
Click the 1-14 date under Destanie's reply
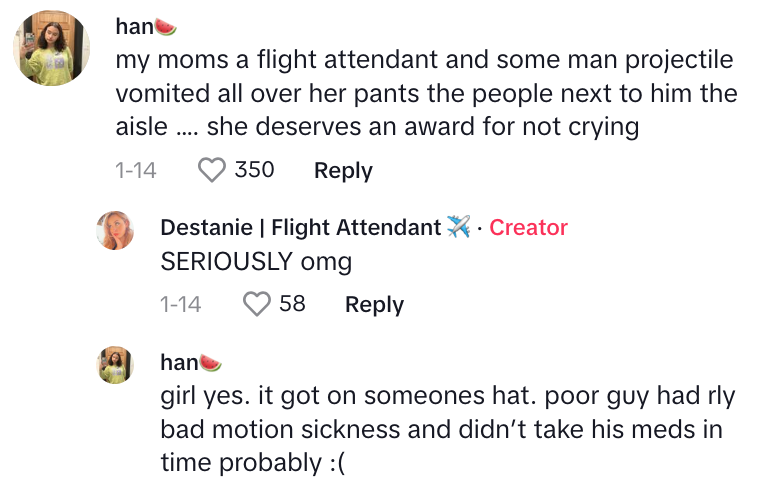[180, 305]
